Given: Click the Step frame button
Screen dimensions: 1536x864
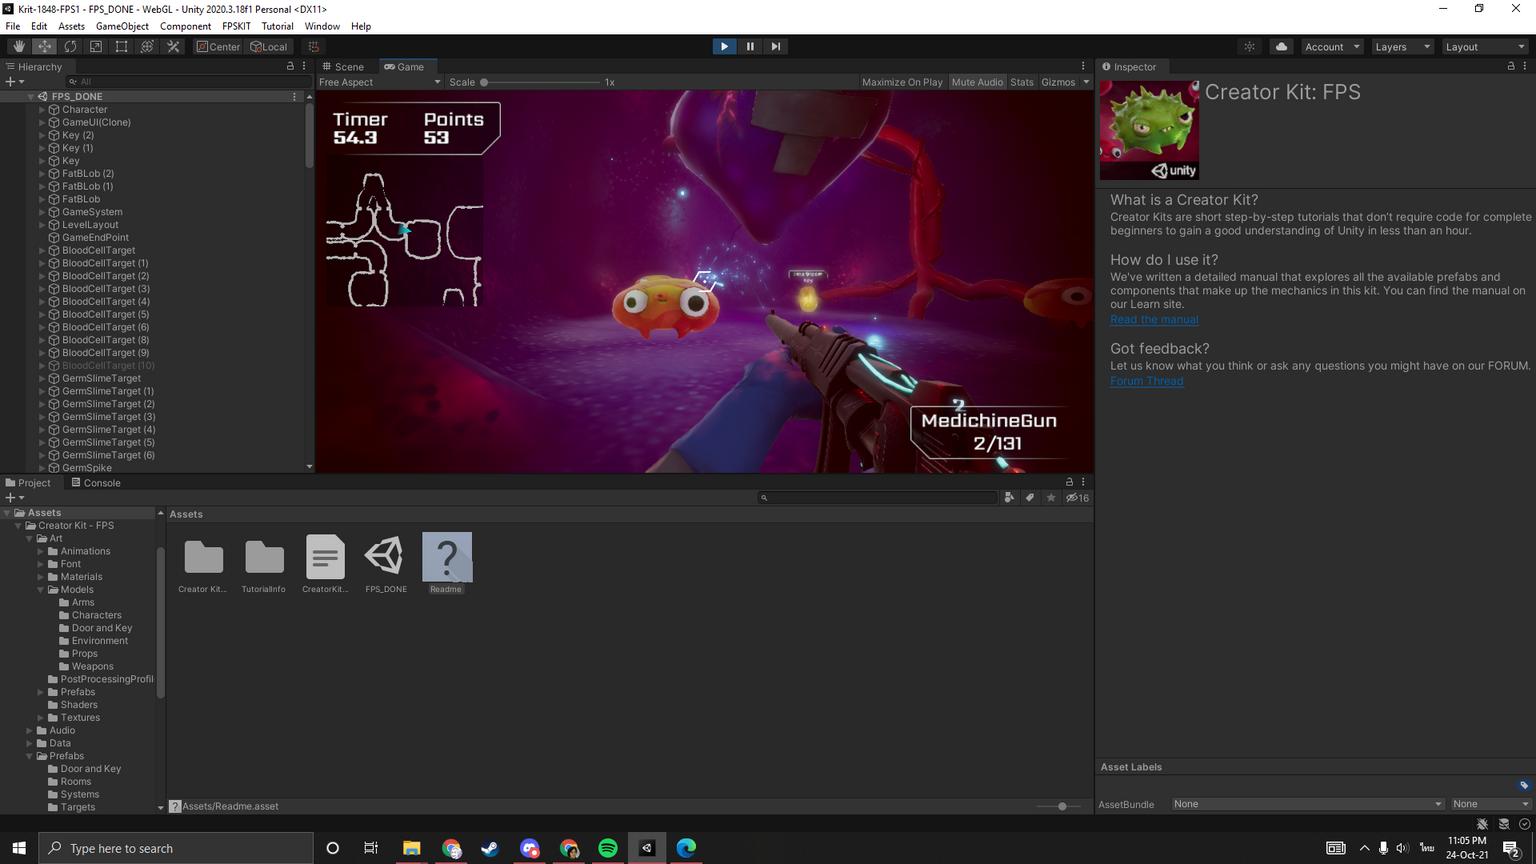Looking at the screenshot, I should coord(776,47).
